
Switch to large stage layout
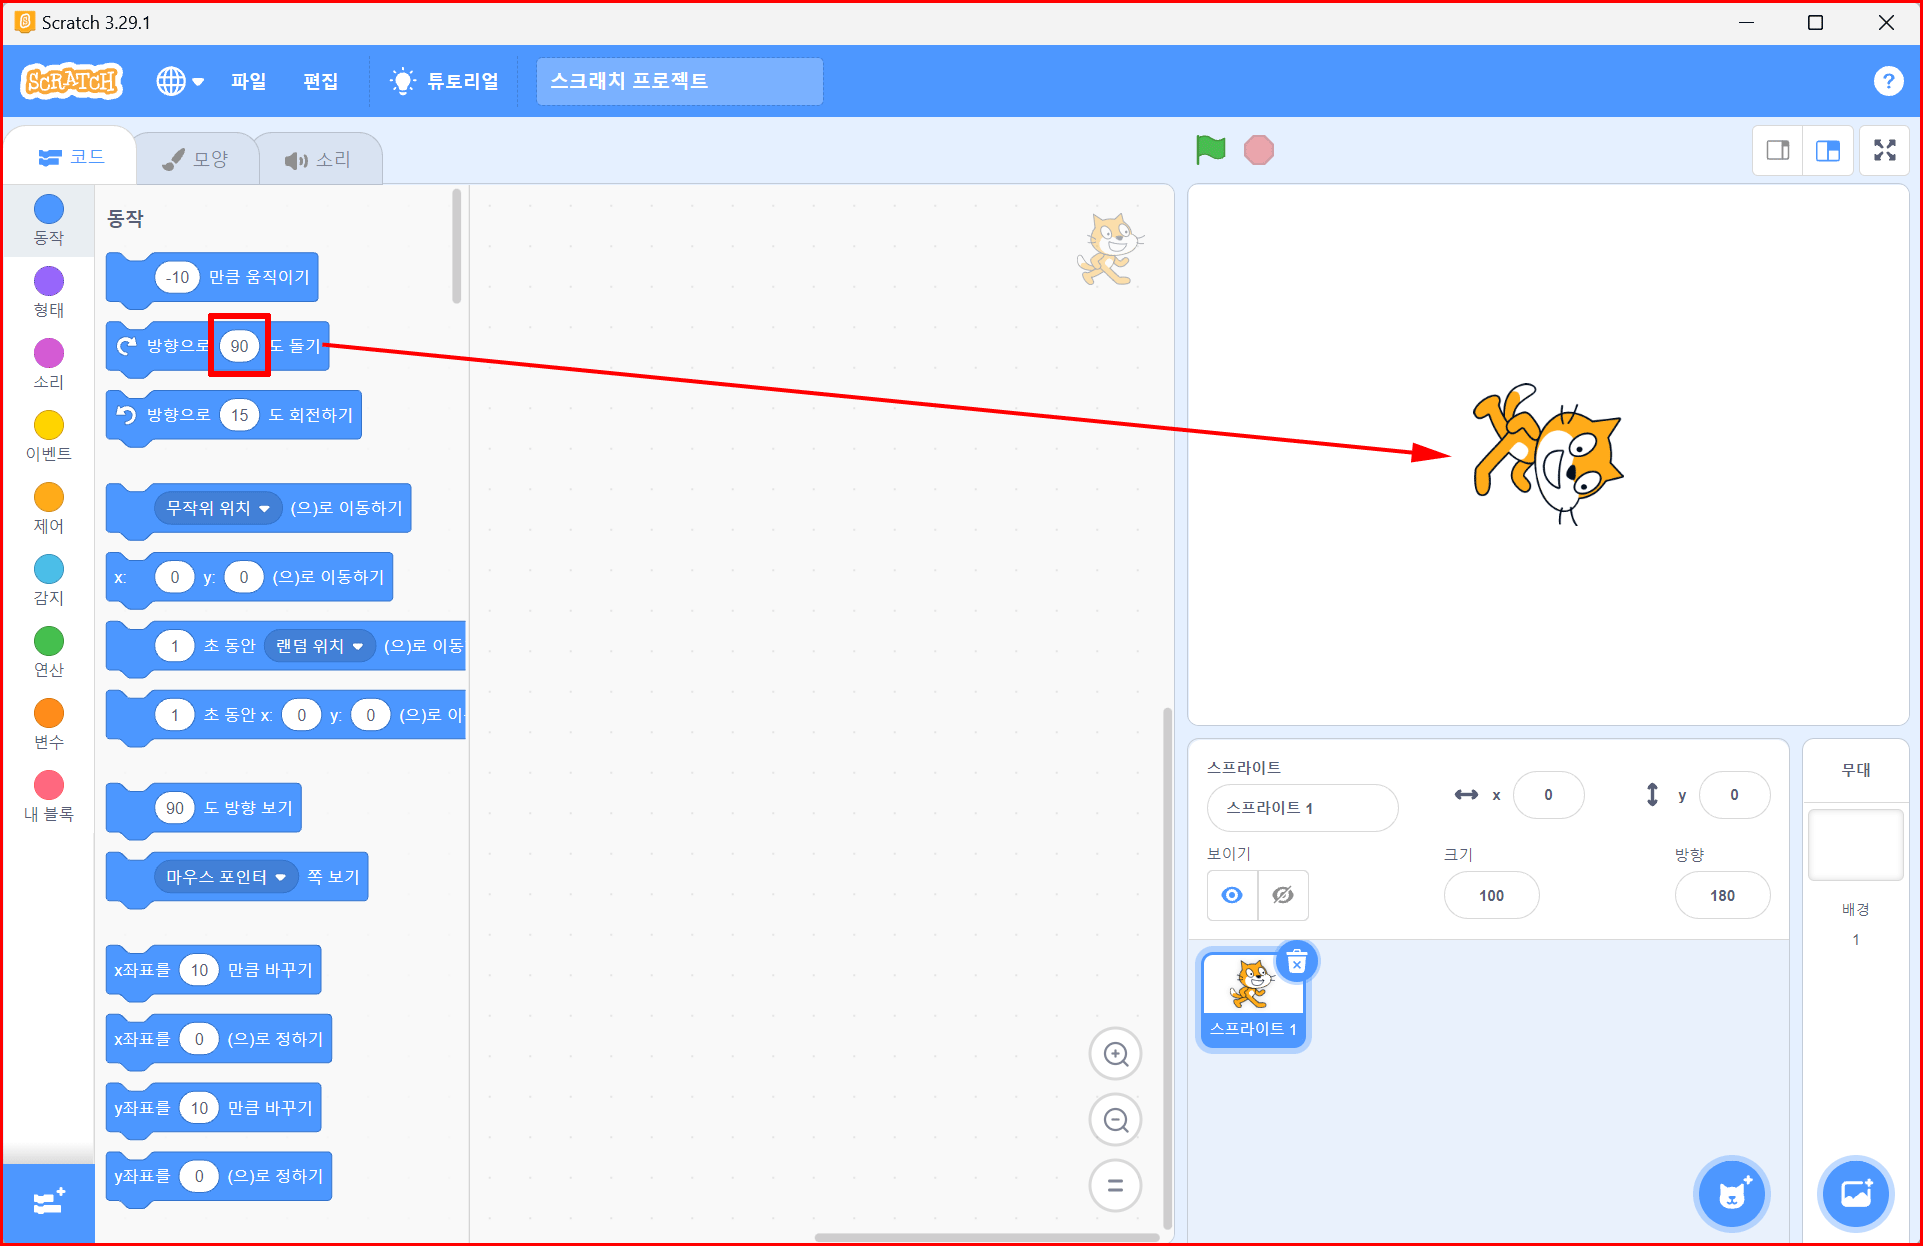coord(1828,150)
